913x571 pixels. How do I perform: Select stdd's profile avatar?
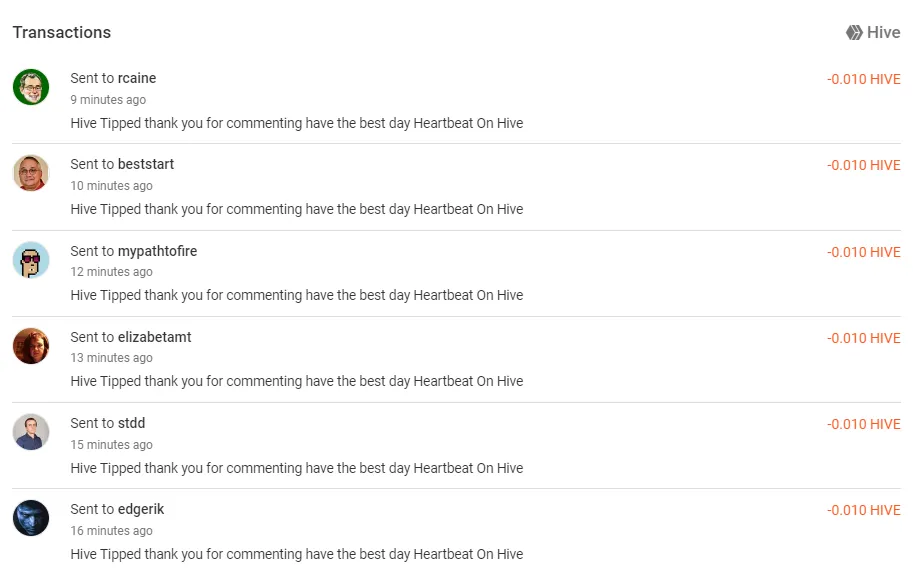pyautogui.click(x=31, y=432)
